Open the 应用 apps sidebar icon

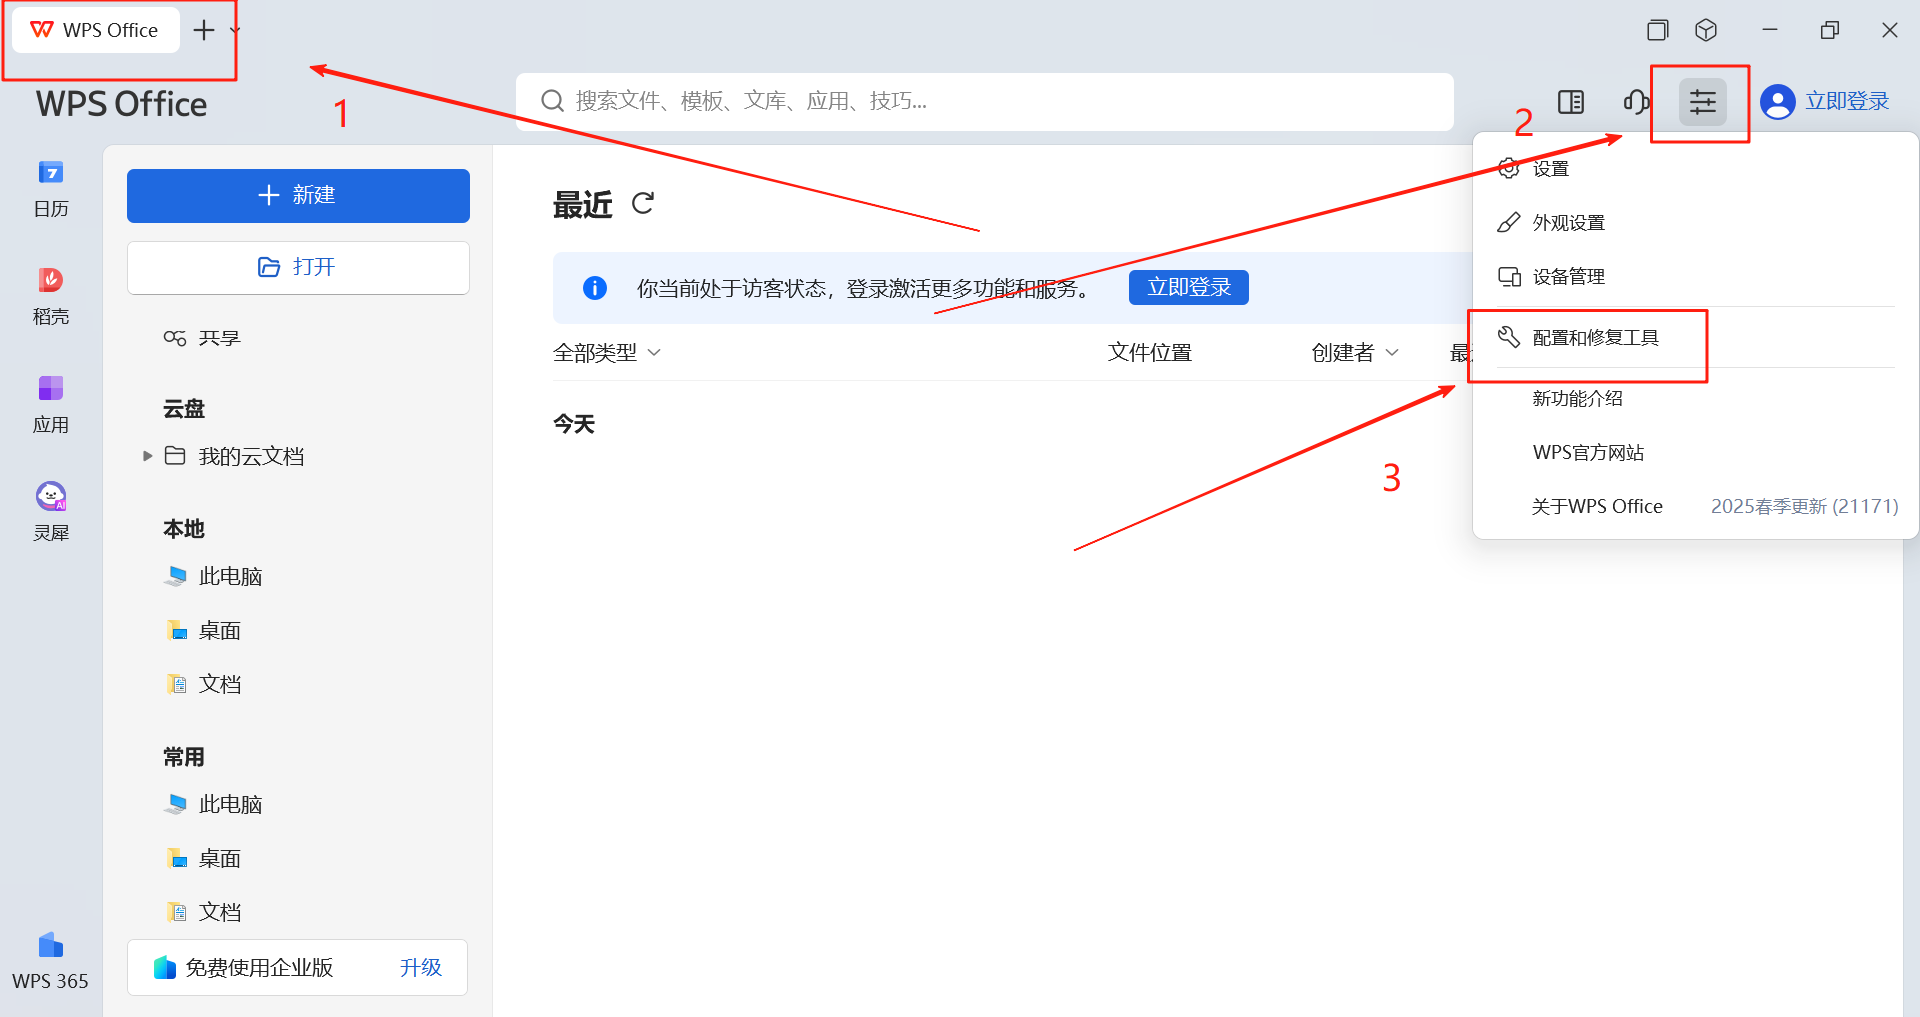click(x=51, y=405)
